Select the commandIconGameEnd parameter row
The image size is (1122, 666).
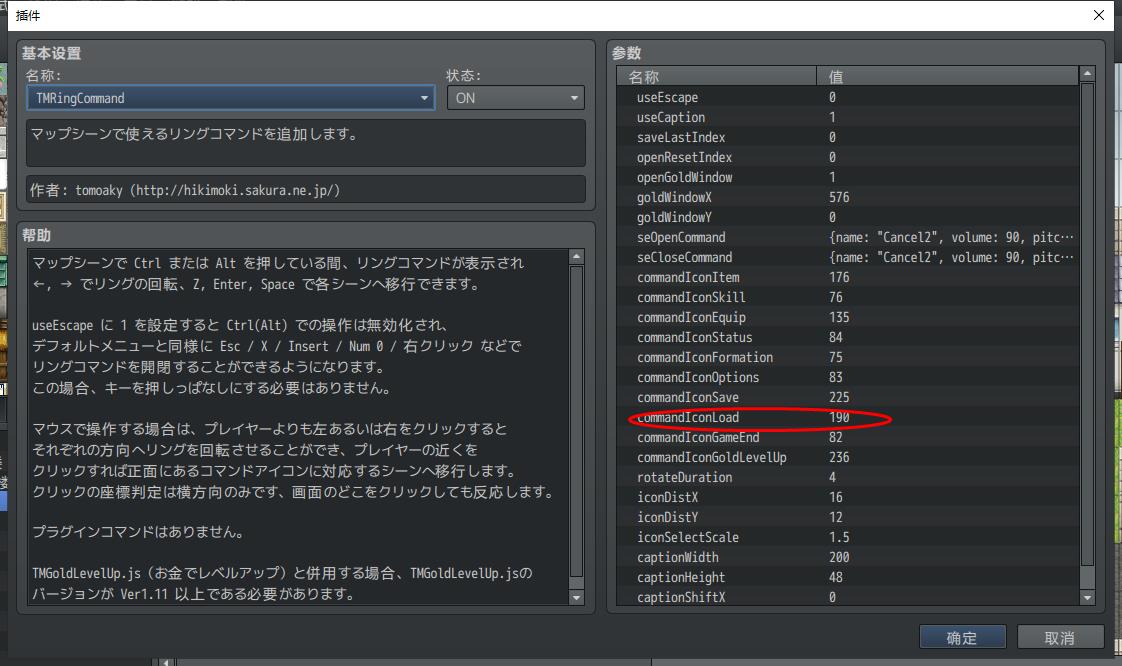click(x=848, y=438)
